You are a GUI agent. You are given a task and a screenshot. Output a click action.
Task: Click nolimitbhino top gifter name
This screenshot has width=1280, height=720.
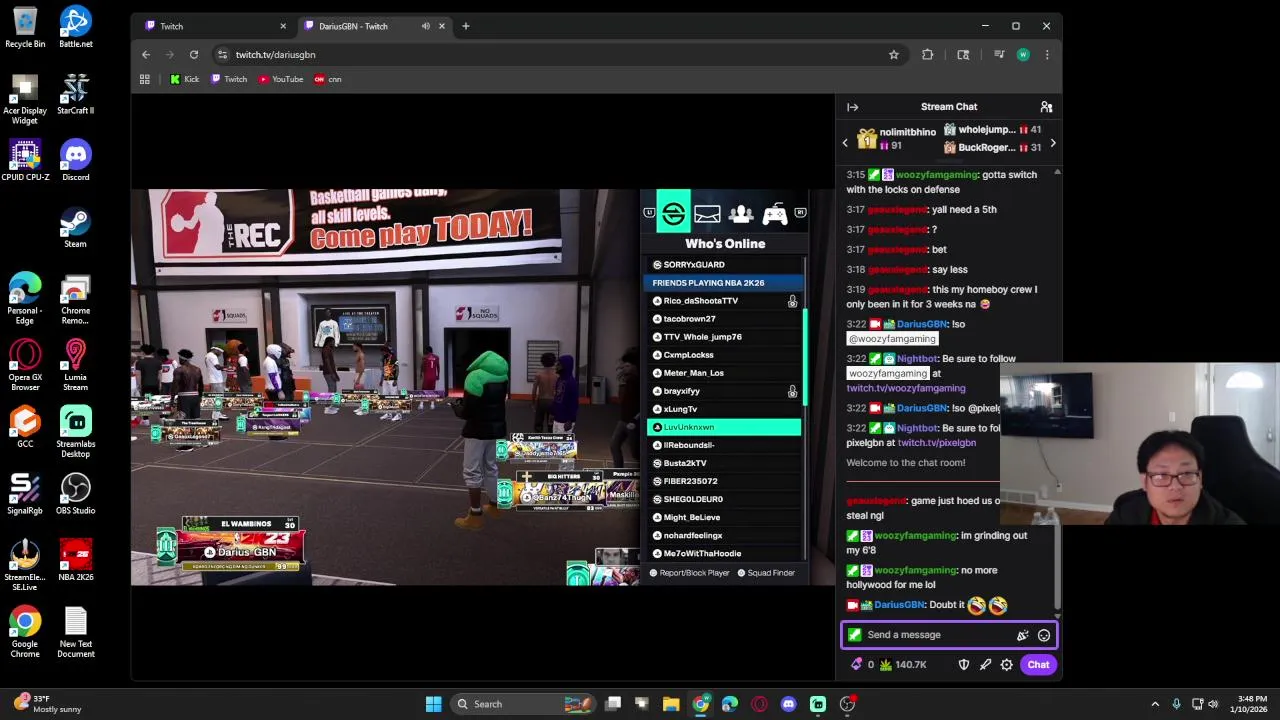click(x=908, y=132)
